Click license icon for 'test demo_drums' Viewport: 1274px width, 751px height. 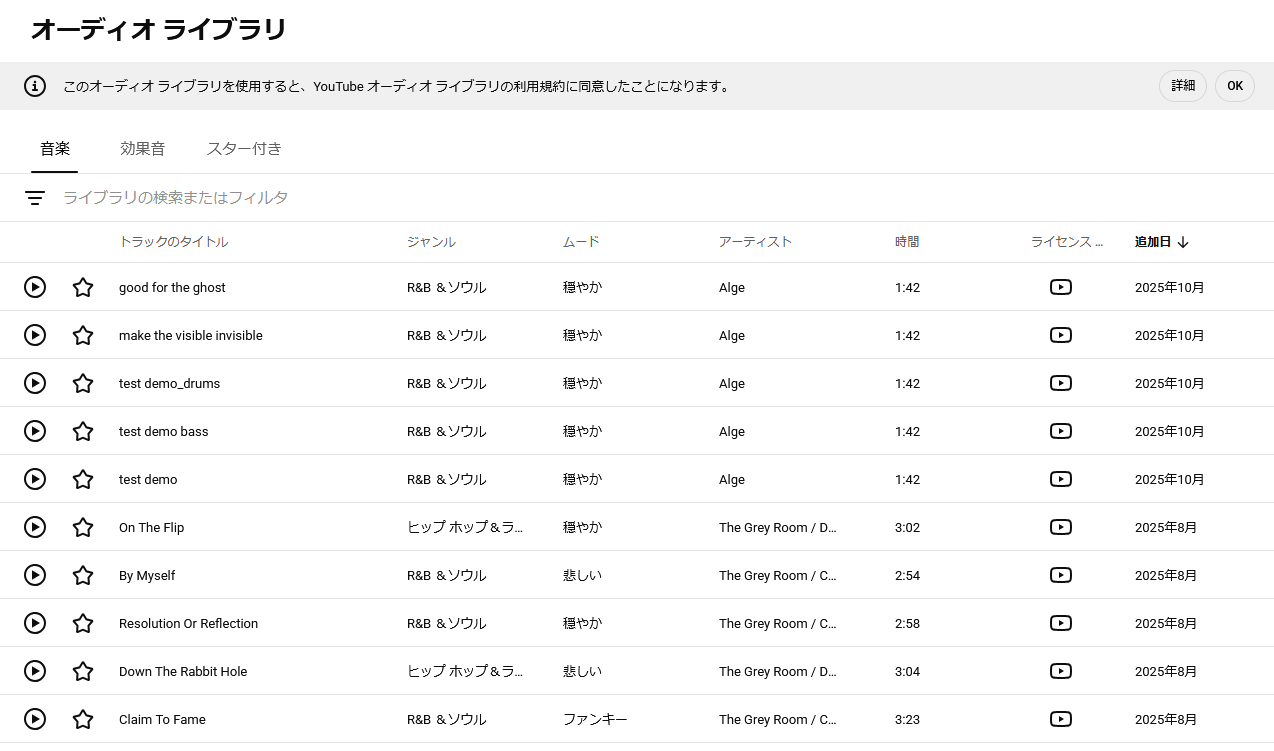point(1061,383)
